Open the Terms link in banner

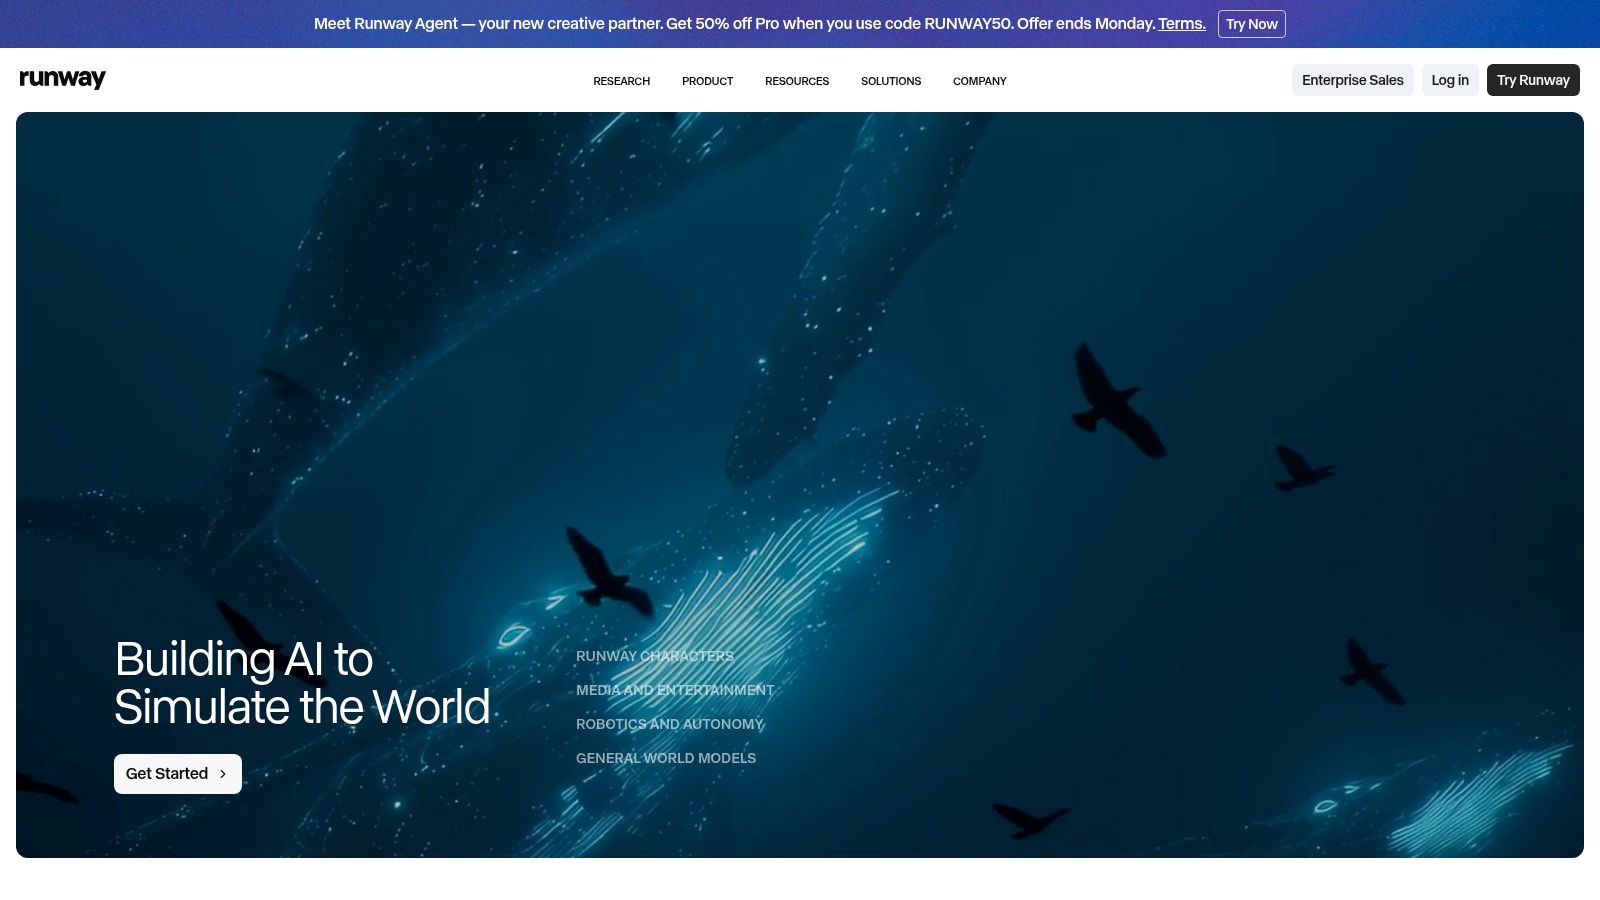pos(1182,23)
